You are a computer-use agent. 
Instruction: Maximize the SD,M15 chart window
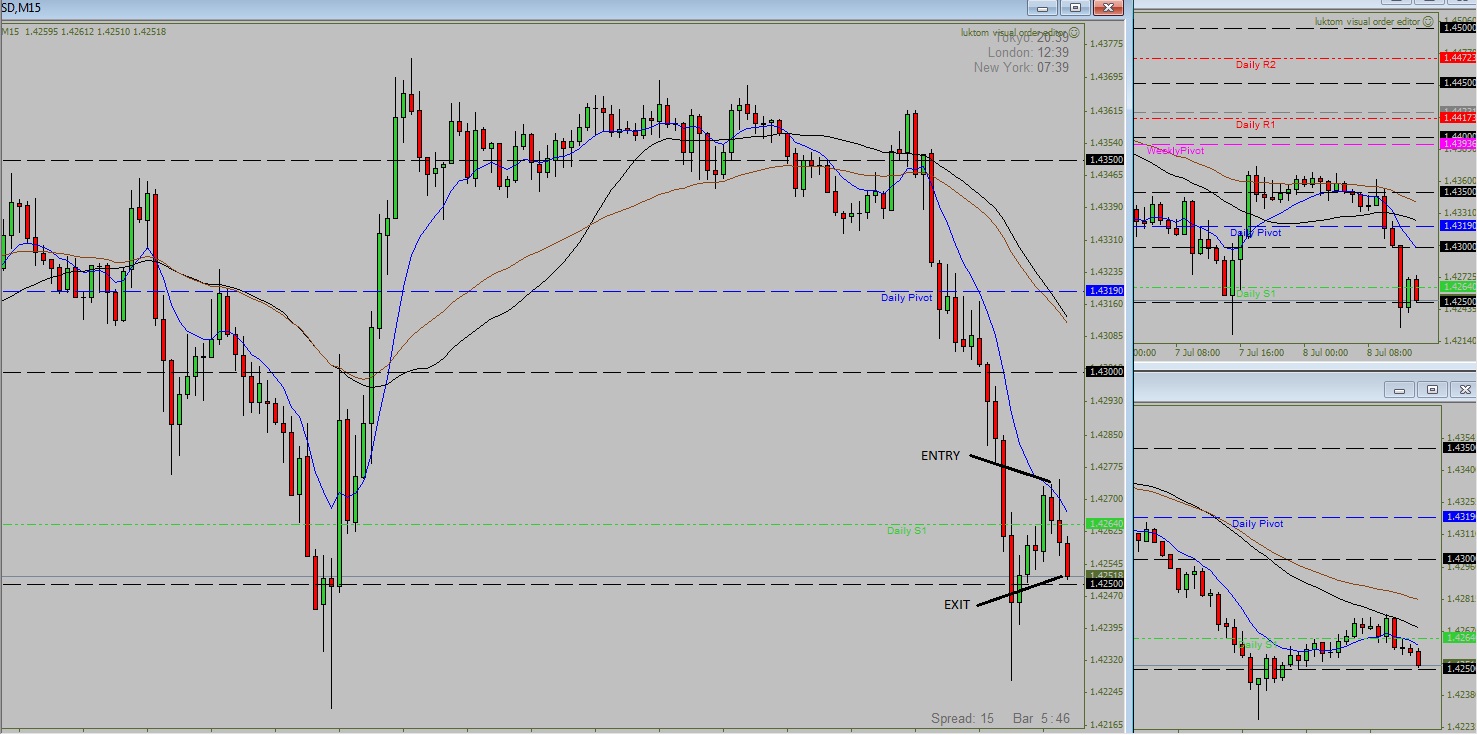[1075, 7]
